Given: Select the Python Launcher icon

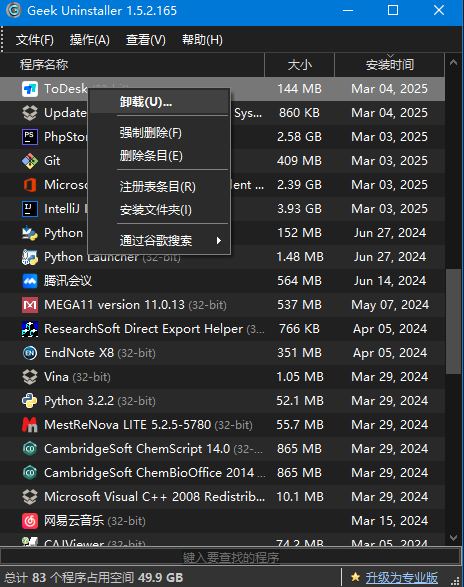Looking at the screenshot, I should pyautogui.click(x=30, y=257).
